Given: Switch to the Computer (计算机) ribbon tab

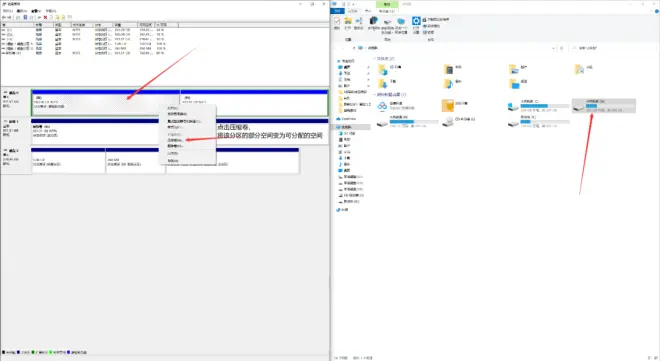Looking at the screenshot, I should pos(353,11).
